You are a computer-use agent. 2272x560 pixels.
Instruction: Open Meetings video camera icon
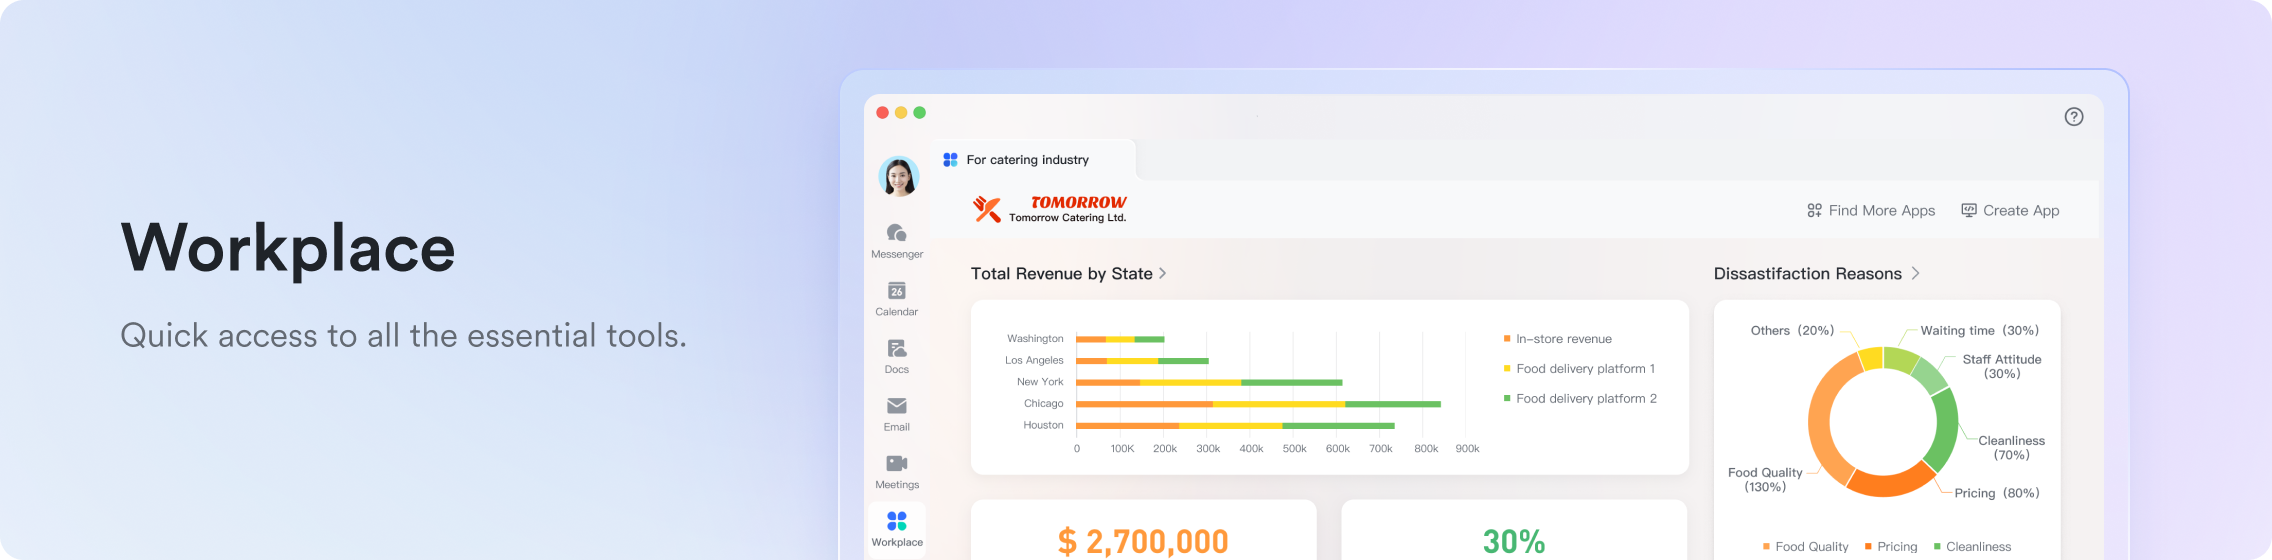(896, 464)
